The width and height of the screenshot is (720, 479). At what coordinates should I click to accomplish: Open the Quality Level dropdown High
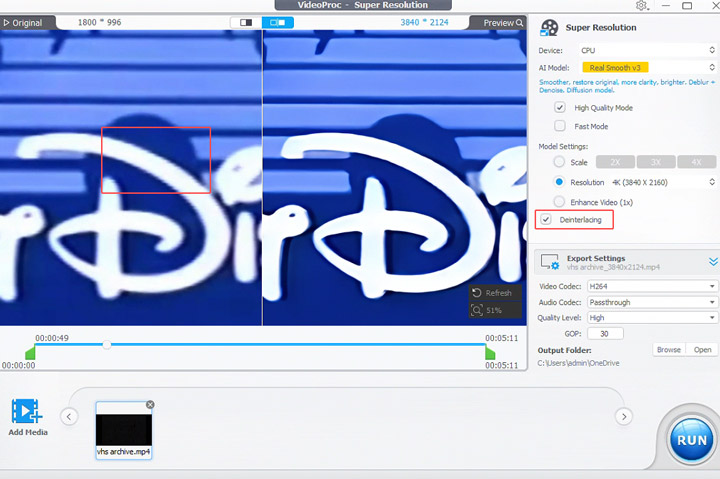652,318
